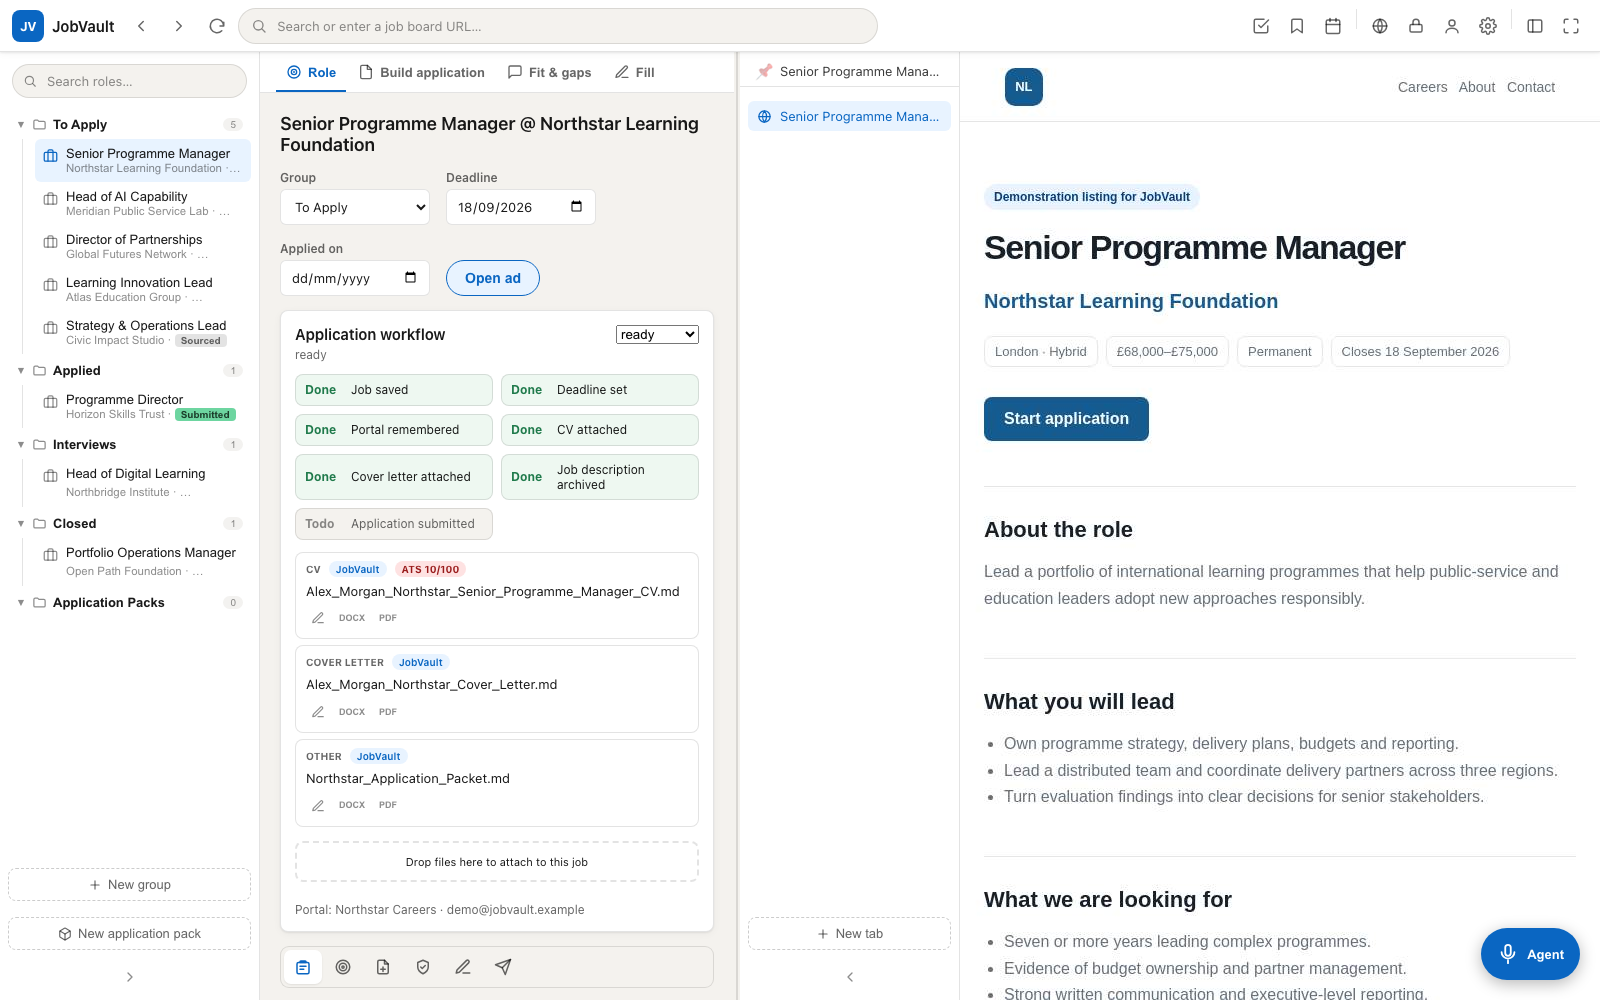Screen dimensions: 1600x1000
Task: Toggle the sidebar panel layout icon
Action: pos(1535,26)
